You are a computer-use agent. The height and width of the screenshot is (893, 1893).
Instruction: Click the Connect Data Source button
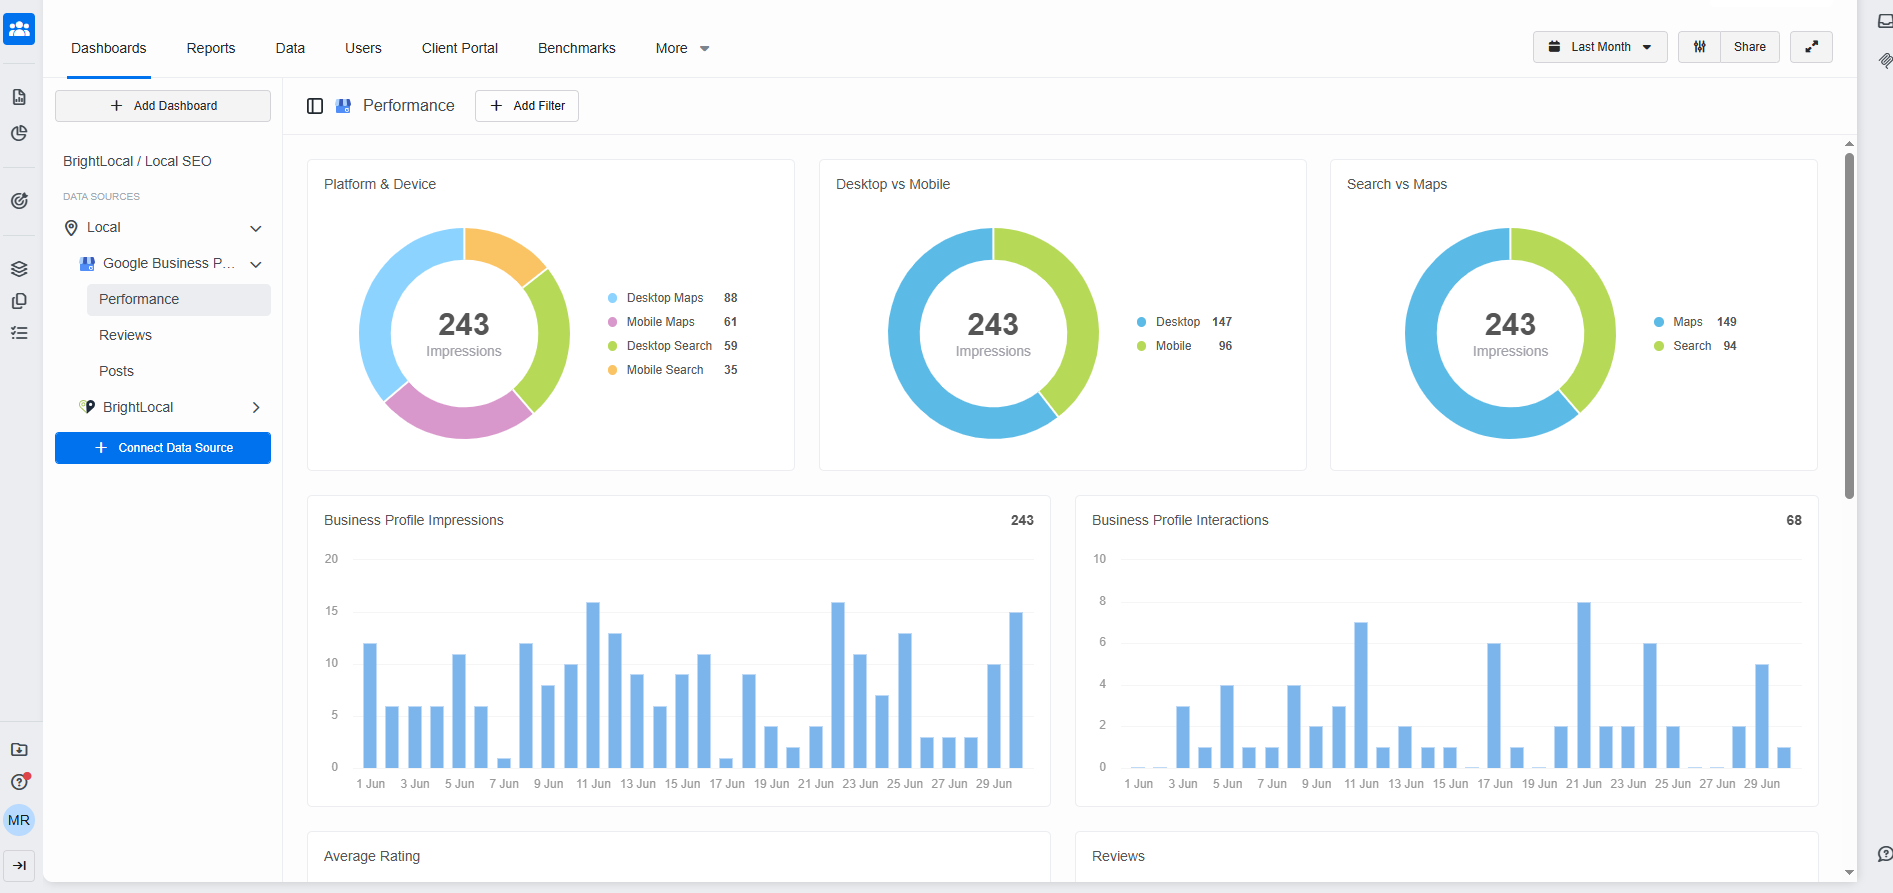coord(163,448)
